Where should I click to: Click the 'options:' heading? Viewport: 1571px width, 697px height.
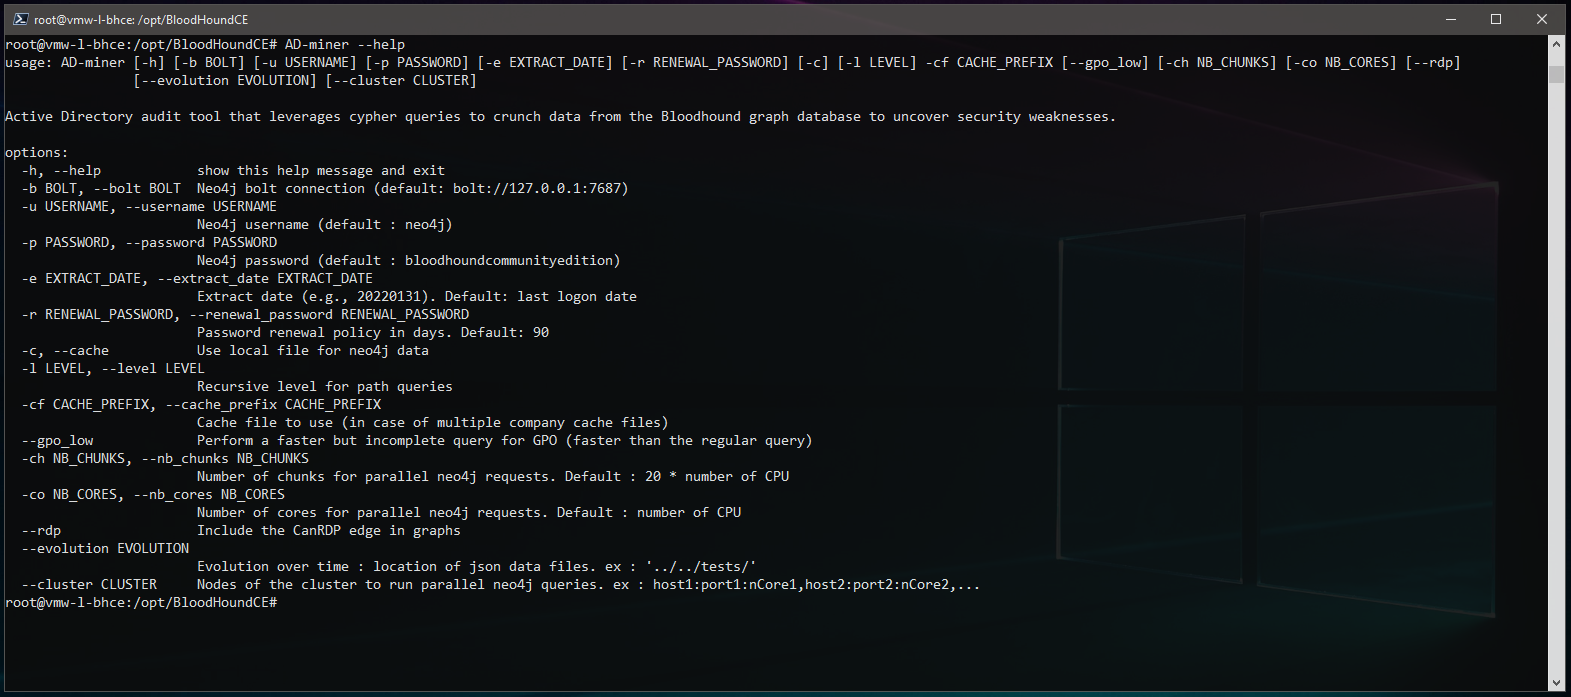37,152
